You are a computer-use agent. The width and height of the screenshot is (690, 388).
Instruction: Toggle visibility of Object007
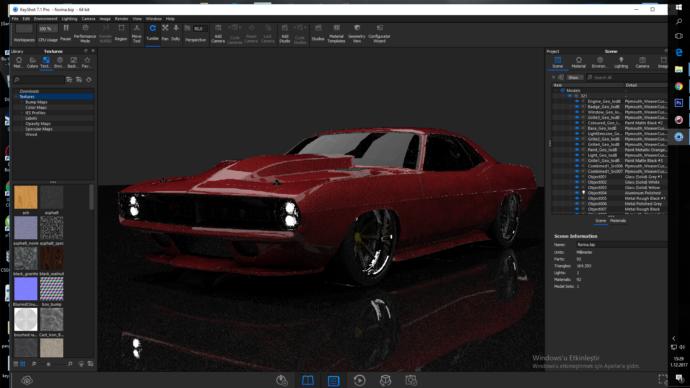click(577, 209)
